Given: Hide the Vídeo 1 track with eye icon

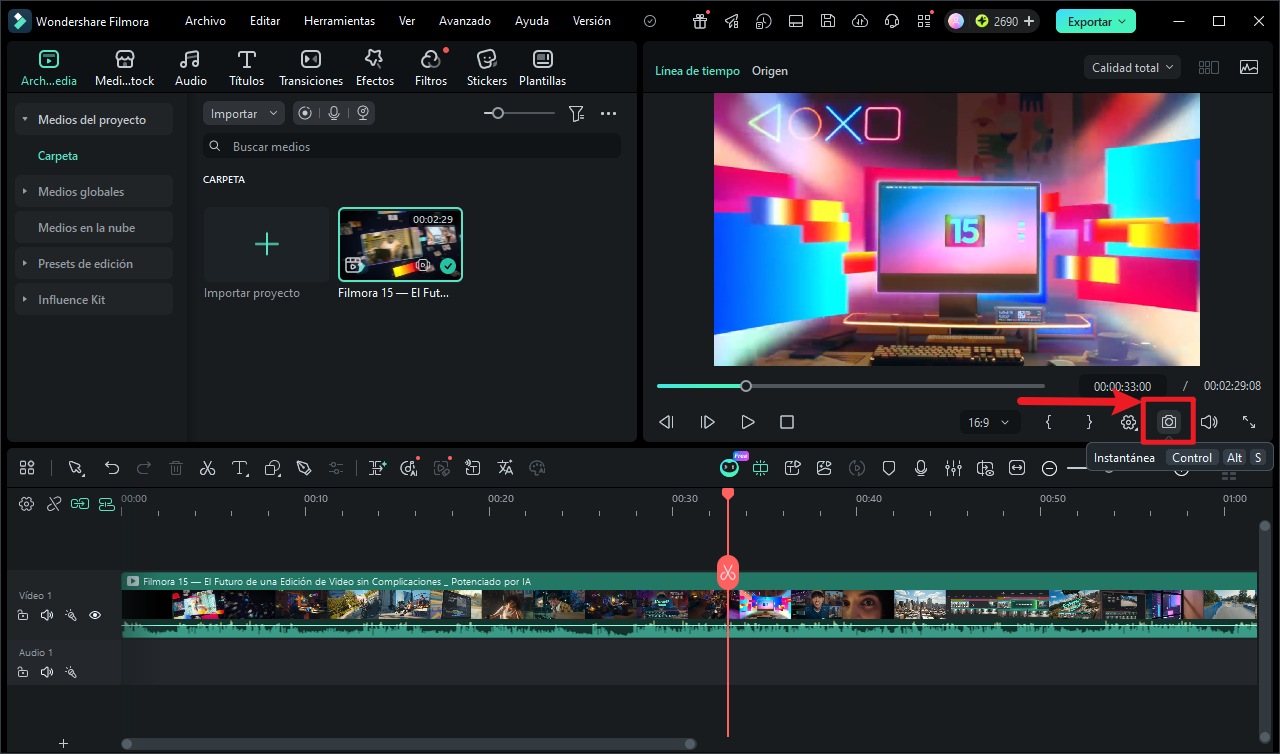Looking at the screenshot, I should pyautogui.click(x=95, y=615).
